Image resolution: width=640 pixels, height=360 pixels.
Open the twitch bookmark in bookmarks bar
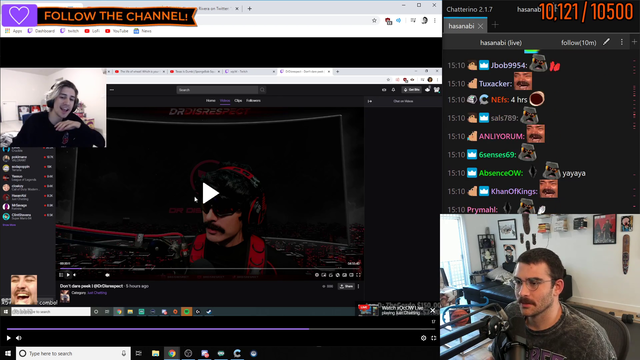tap(69, 31)
